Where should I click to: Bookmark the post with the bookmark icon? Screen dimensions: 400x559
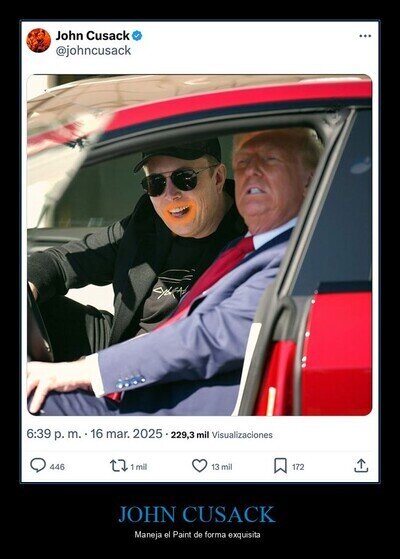click(280, 466)
